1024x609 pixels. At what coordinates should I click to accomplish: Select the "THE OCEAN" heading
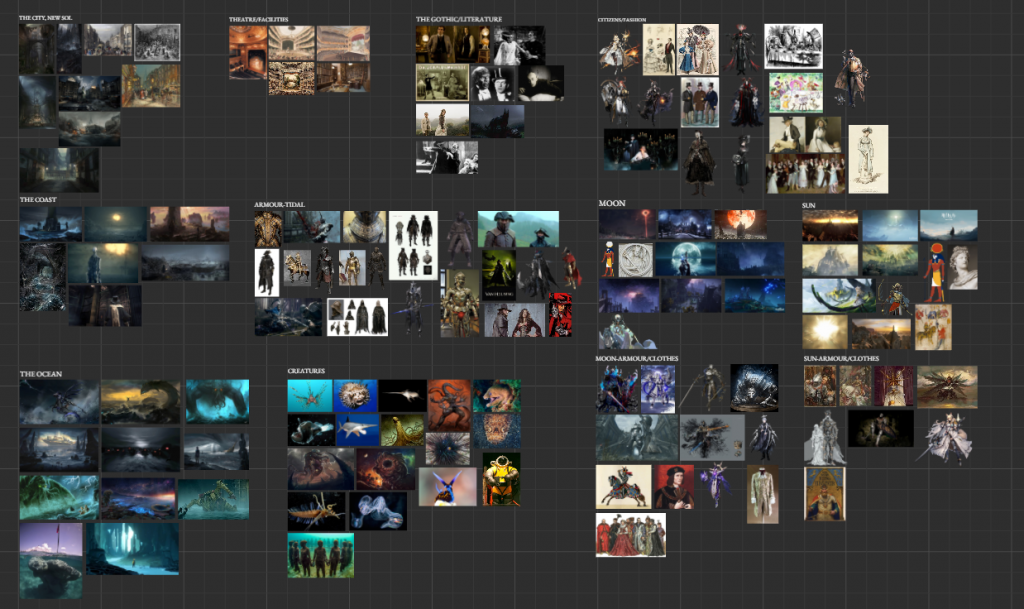[x=40, y=374]
